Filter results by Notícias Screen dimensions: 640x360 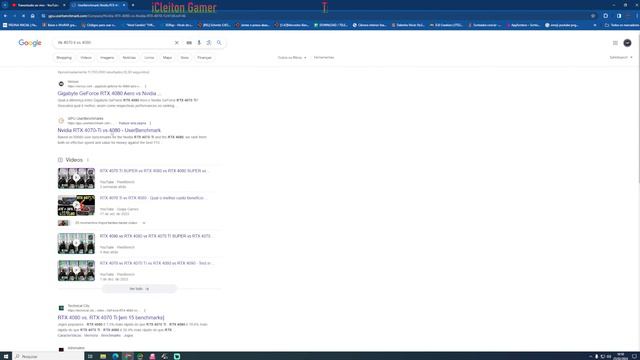tap(129, 58)
